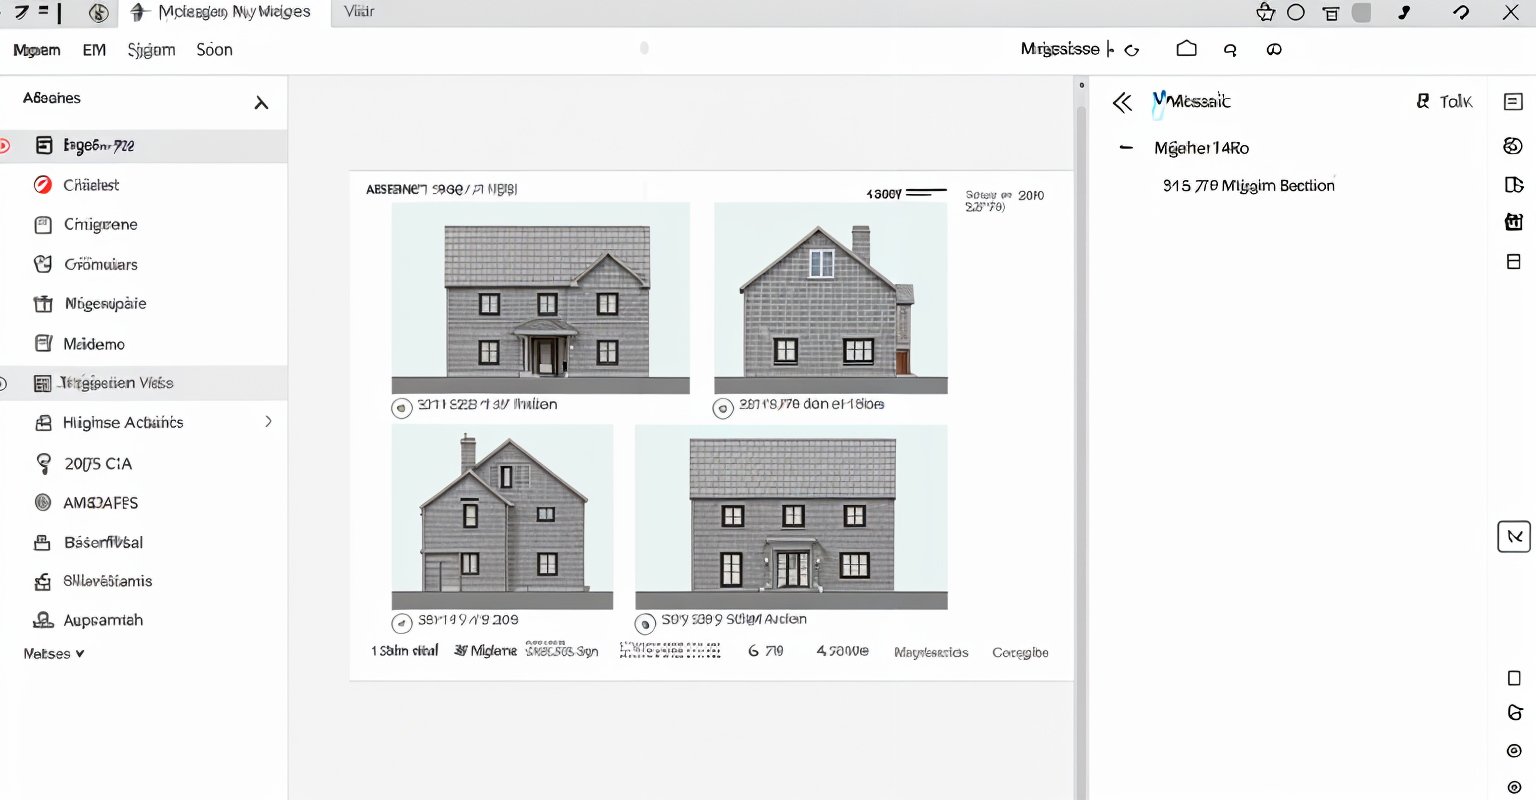Click the gift icon on right strip

pyautogui.click(x=1513, y=222)
